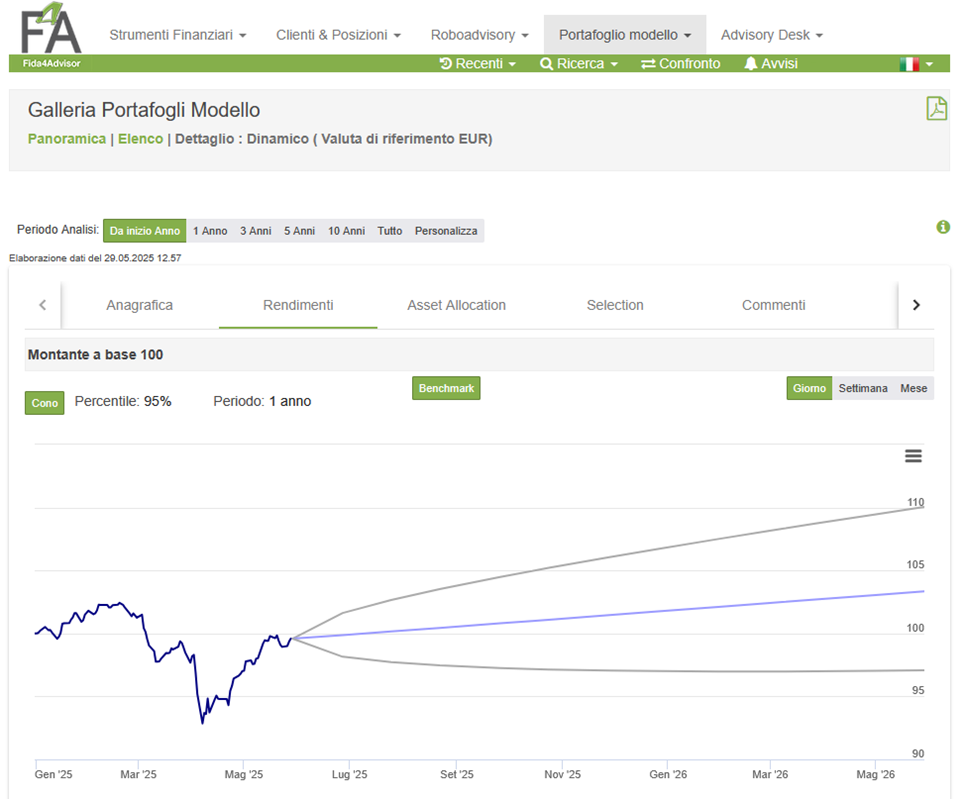Screen dimensions: 964x799
Task: Expand the Strumenti Finanziari dropdown
Action: pos(178,35)
